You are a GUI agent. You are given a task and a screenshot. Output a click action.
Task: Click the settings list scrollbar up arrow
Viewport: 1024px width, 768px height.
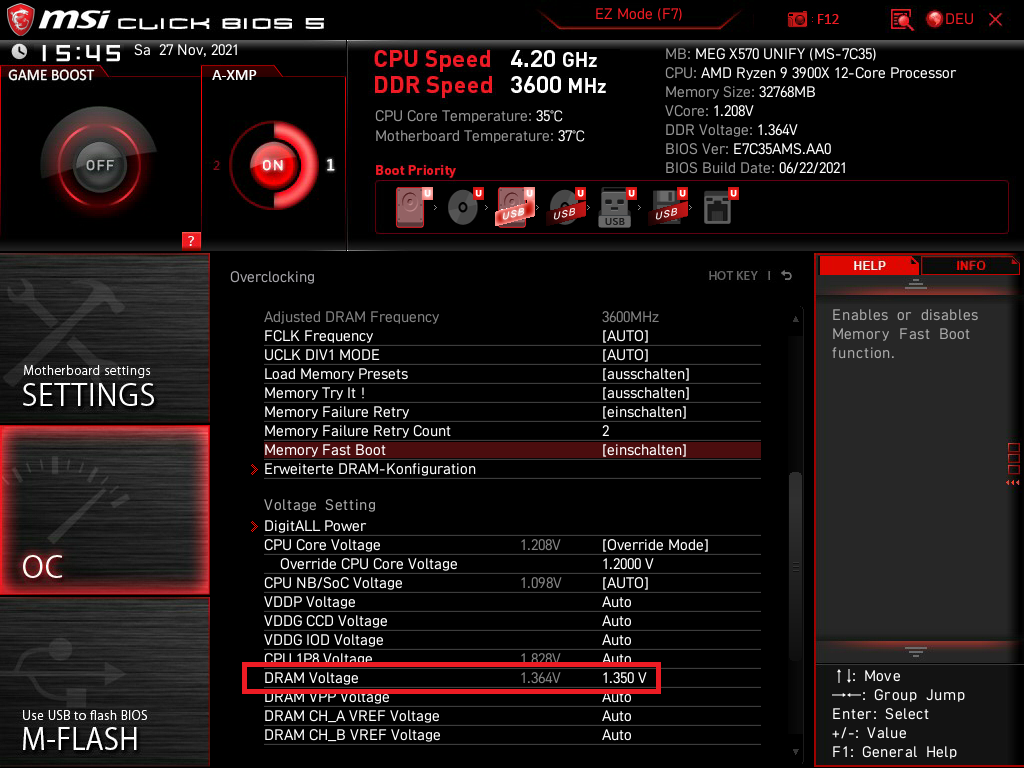[x=795, y=319]
